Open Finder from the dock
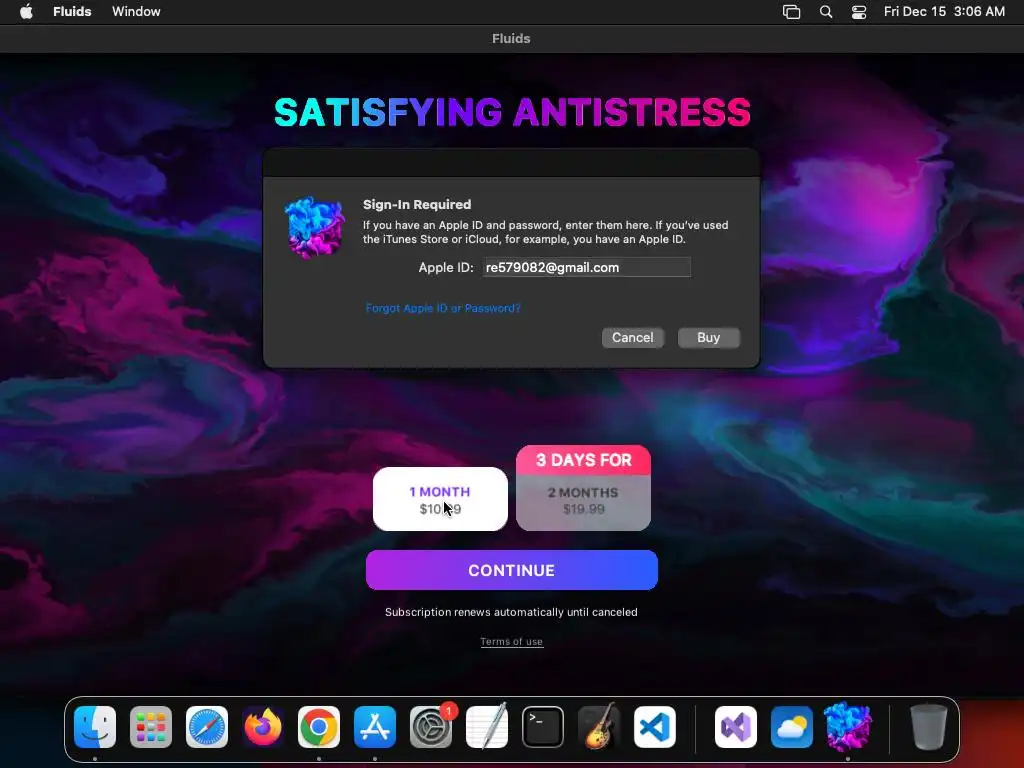Viewport: 1024px width, 768px height. tap(95, 726)
